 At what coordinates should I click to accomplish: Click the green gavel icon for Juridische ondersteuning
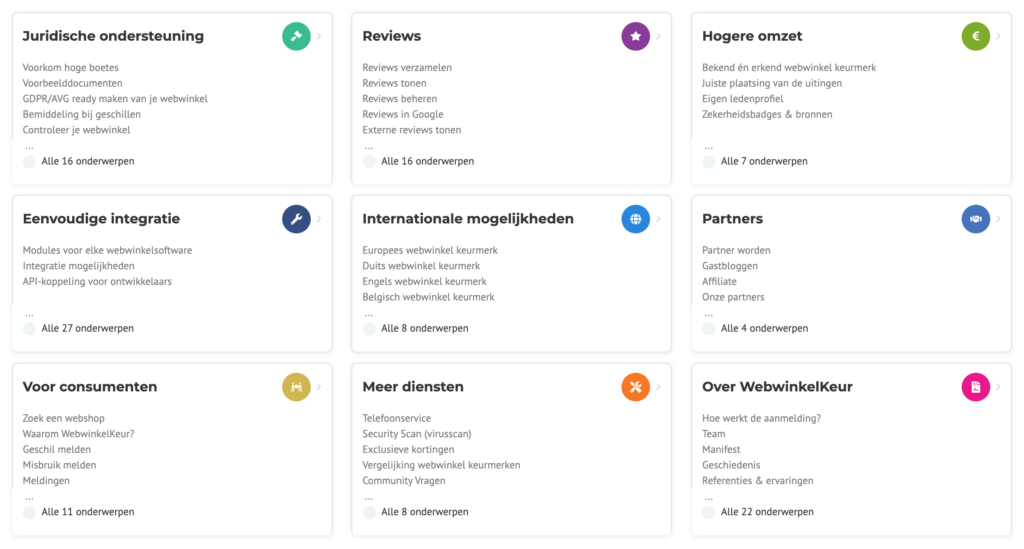(296, 37)
